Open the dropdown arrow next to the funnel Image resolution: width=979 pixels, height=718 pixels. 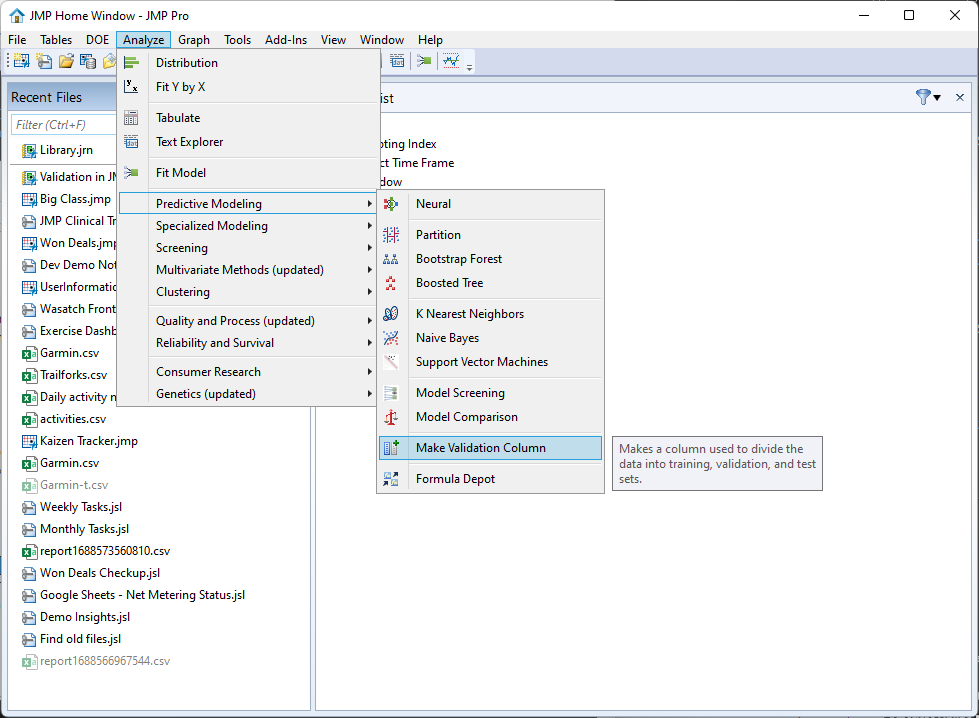point(937,97)
